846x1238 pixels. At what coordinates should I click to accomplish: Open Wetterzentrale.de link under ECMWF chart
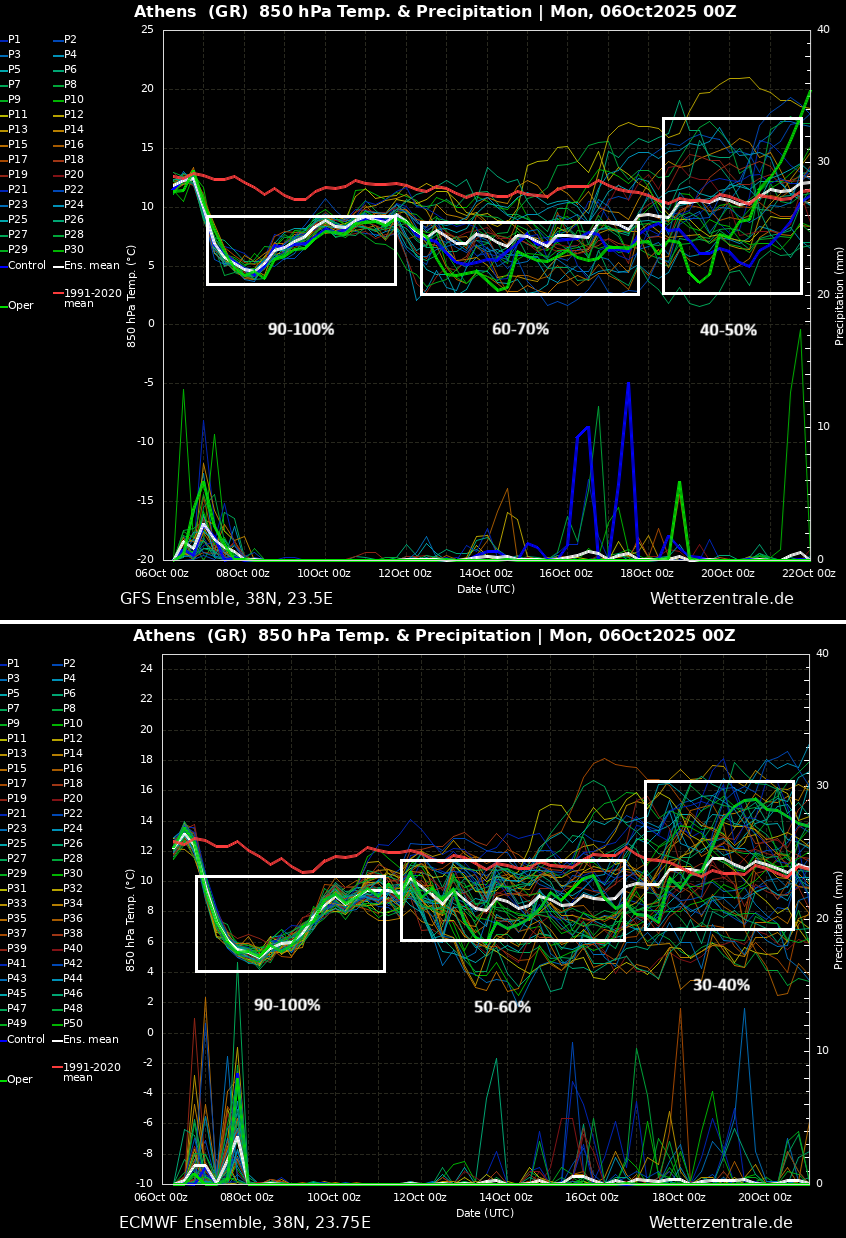pos(720,1223)
